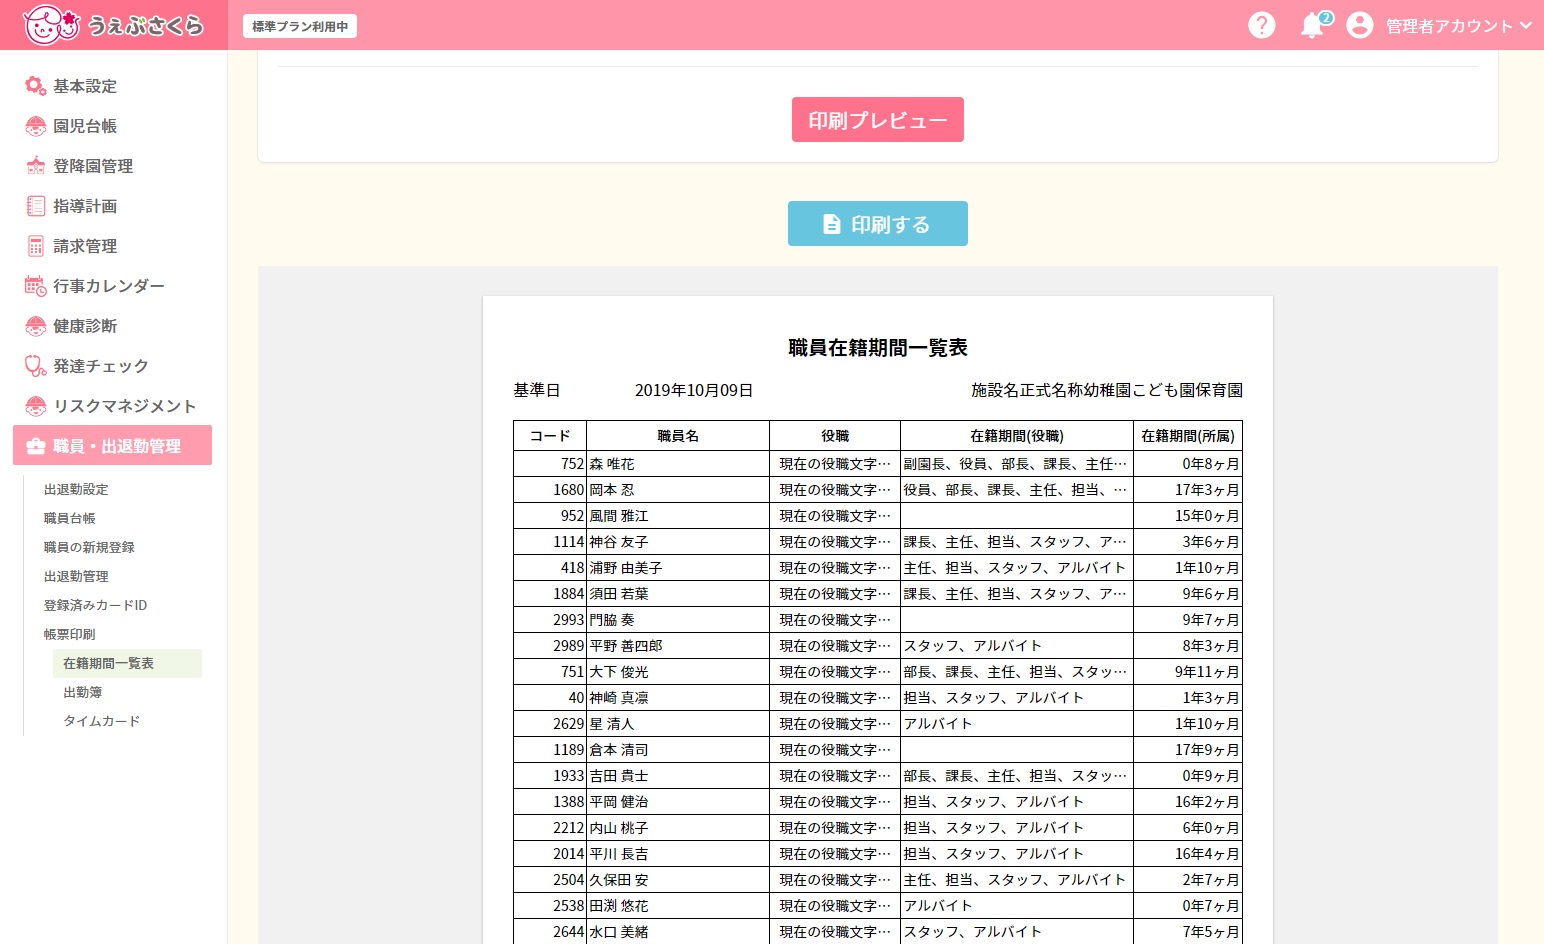Click the 2019年10月09日 reference date

tap(694, 390)
